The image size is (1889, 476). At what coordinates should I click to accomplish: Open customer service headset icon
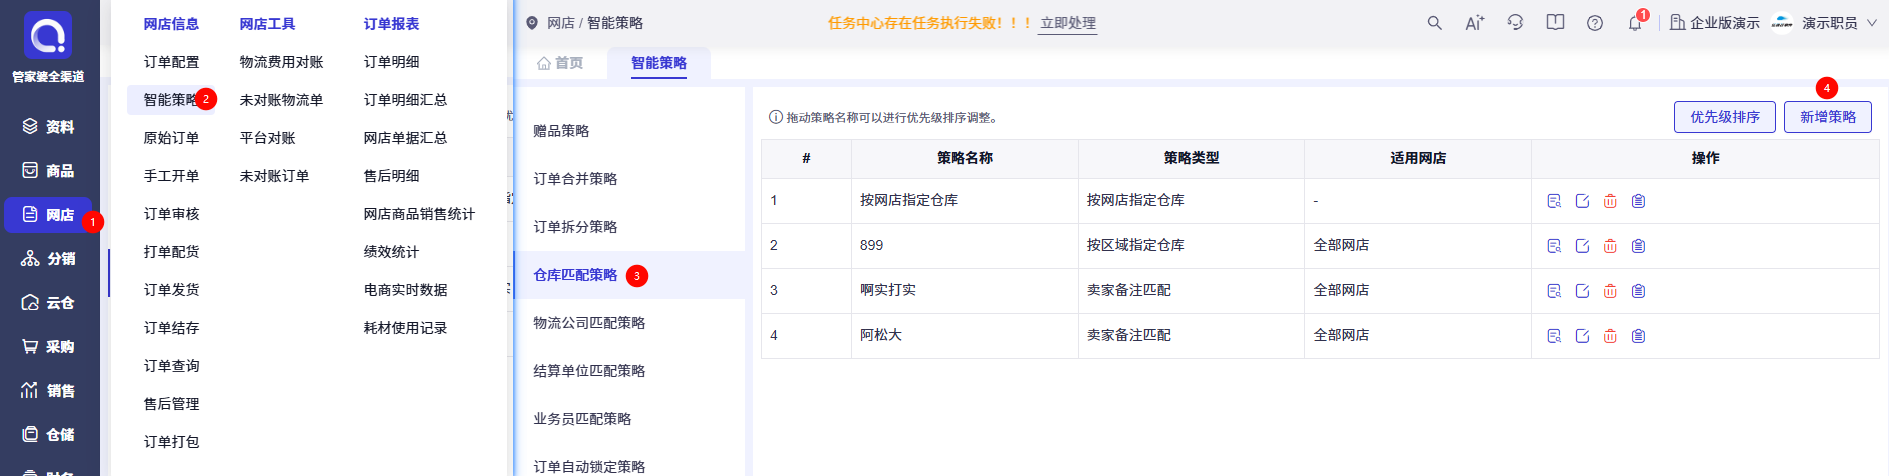[x=1515, y=22]
